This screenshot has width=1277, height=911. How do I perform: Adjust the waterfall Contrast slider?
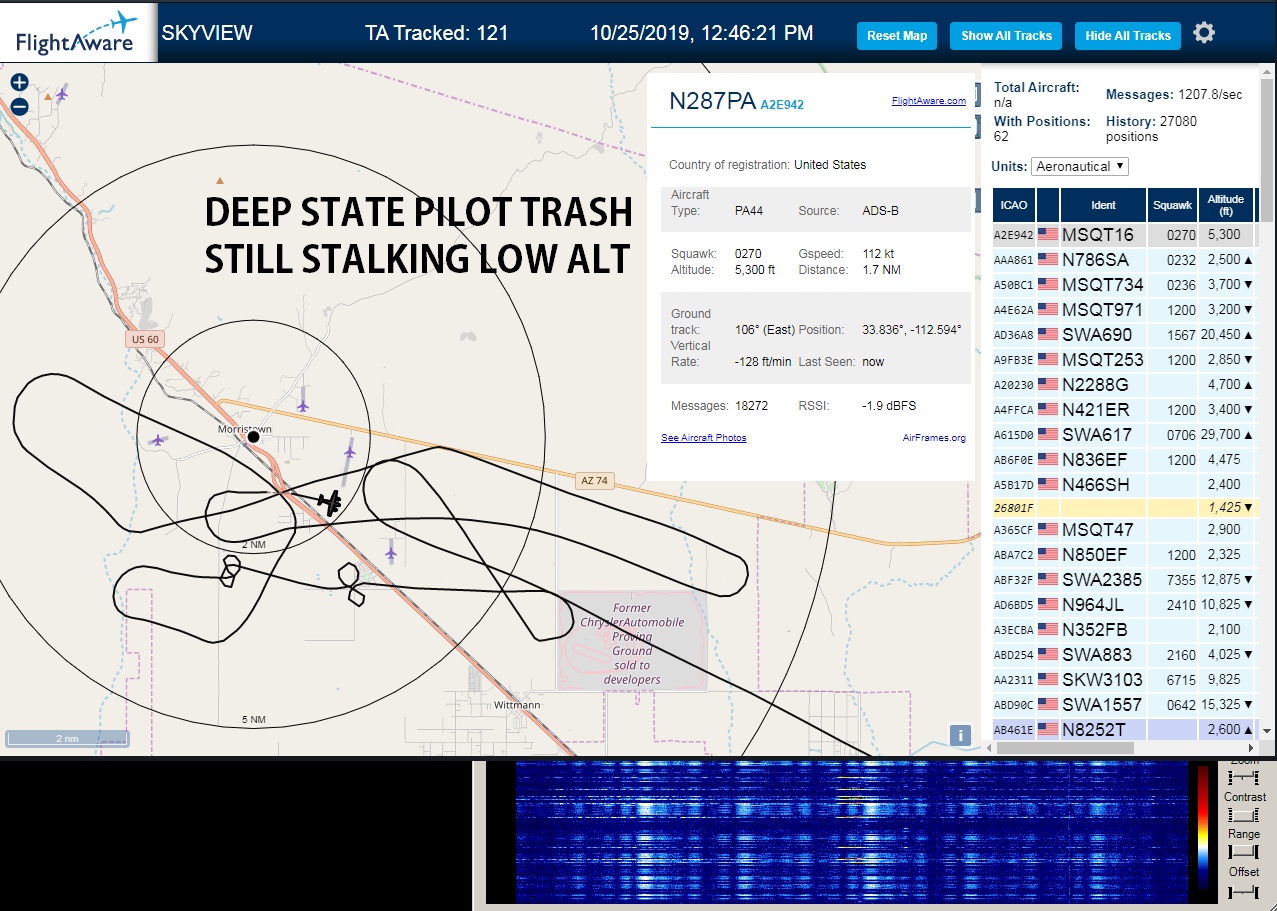tap(1243, 815)
